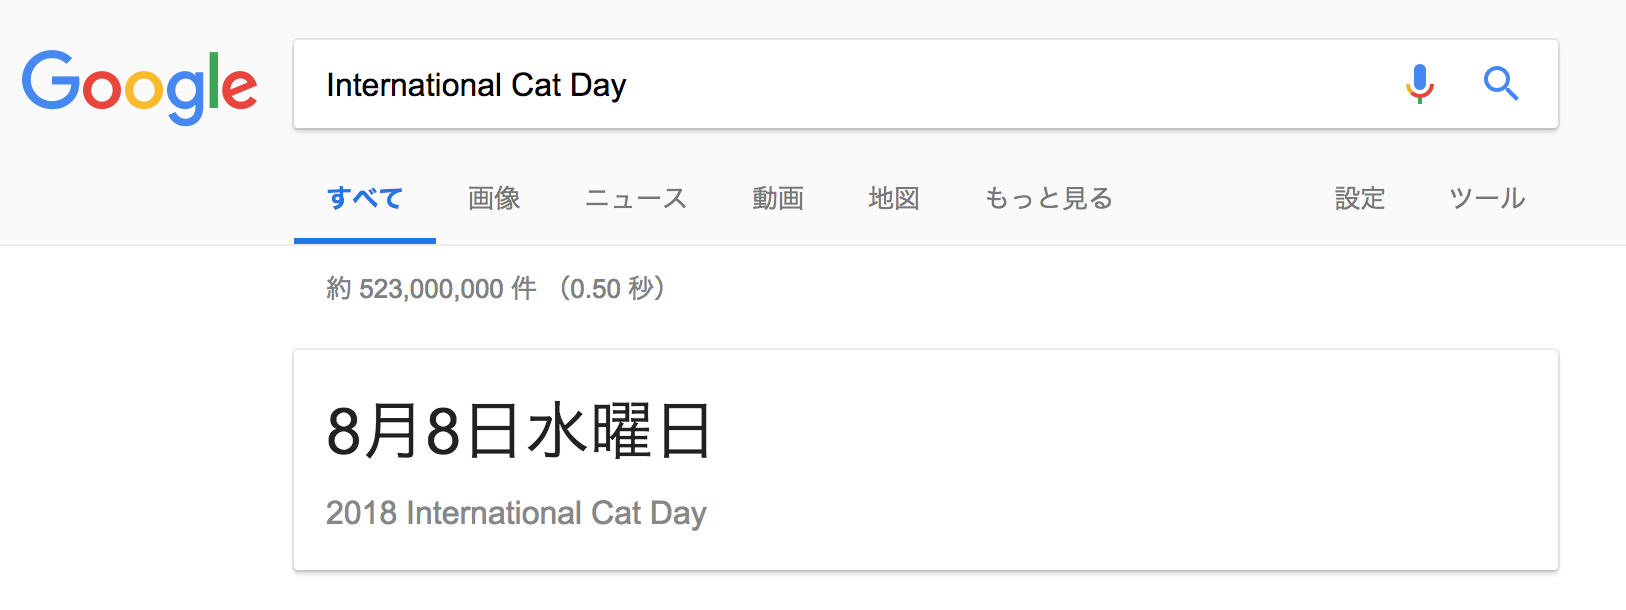Click the blank area inside the answer card
The image size is (1626, 610).
pyautogui.click(x=1130, y=460)
